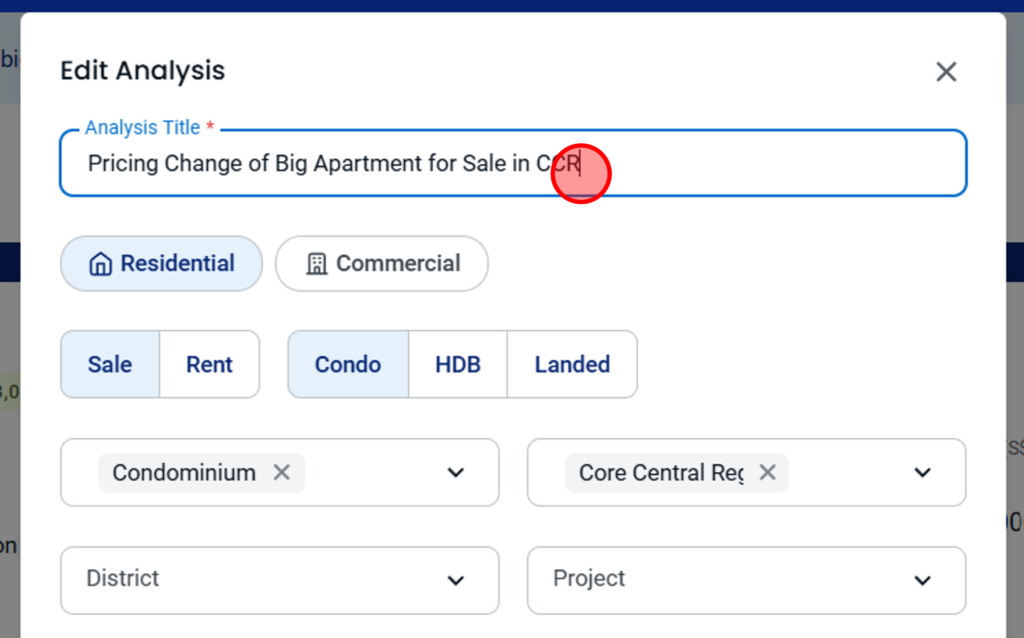
Task: Choose the Sale transaction type
Action: [x=110, y=365]
